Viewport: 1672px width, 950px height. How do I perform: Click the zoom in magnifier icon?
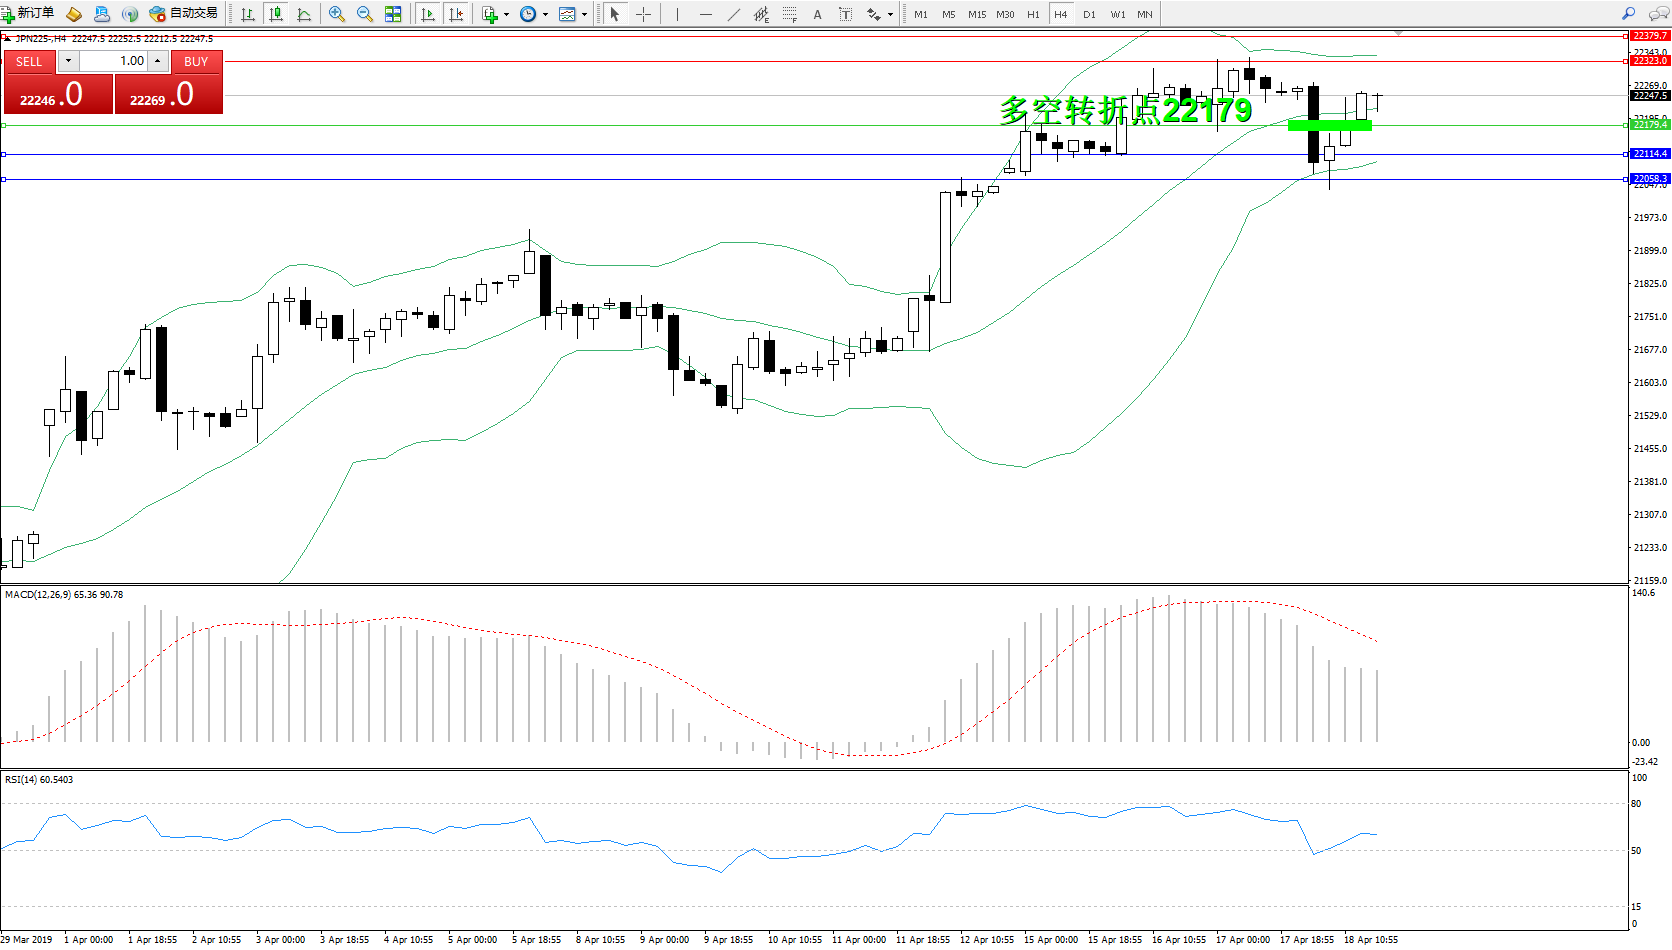pyautogui.click(x=337, y=14)
